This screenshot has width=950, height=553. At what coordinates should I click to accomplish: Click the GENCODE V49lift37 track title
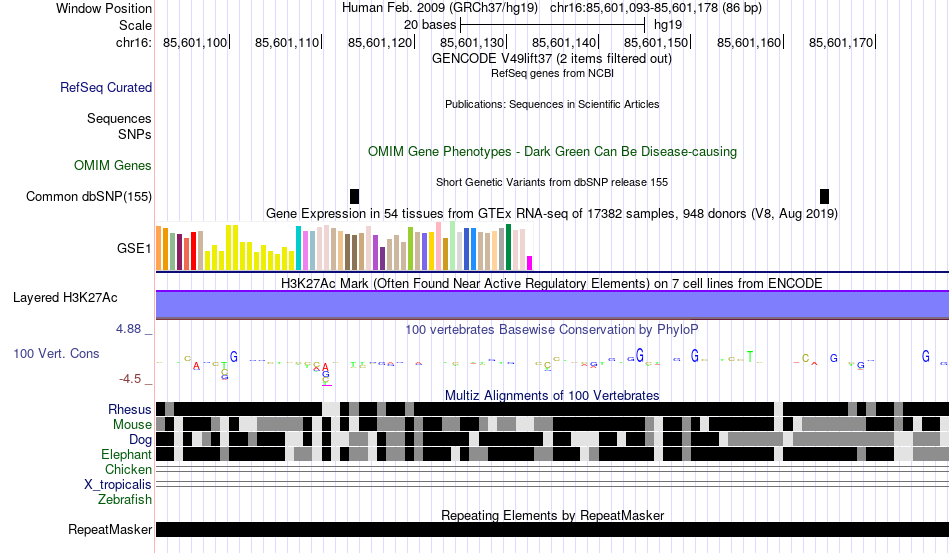pos(552,59)
